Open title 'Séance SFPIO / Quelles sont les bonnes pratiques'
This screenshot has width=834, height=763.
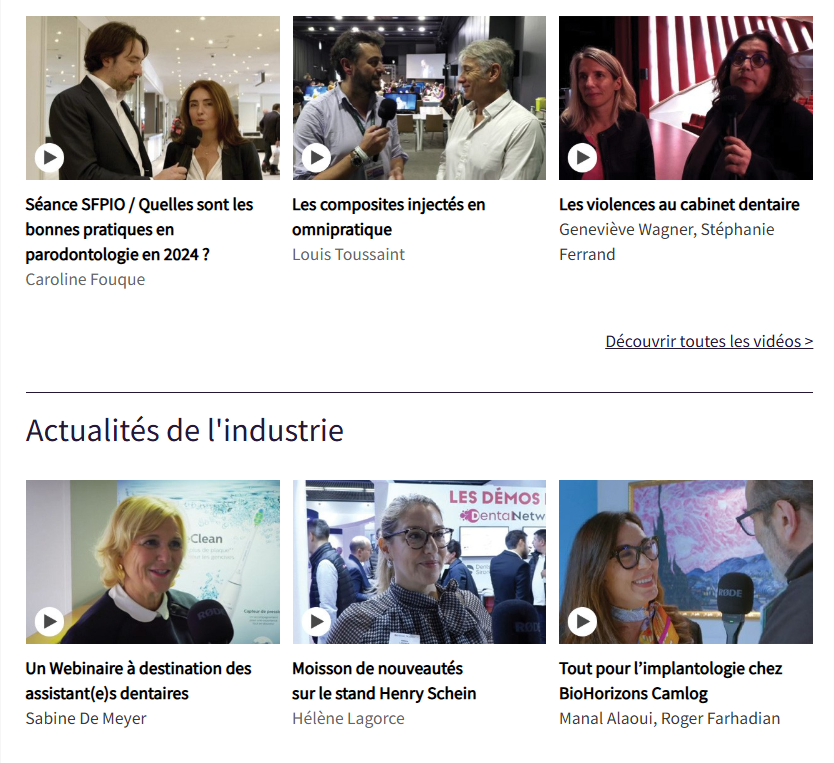coord(139,230)
